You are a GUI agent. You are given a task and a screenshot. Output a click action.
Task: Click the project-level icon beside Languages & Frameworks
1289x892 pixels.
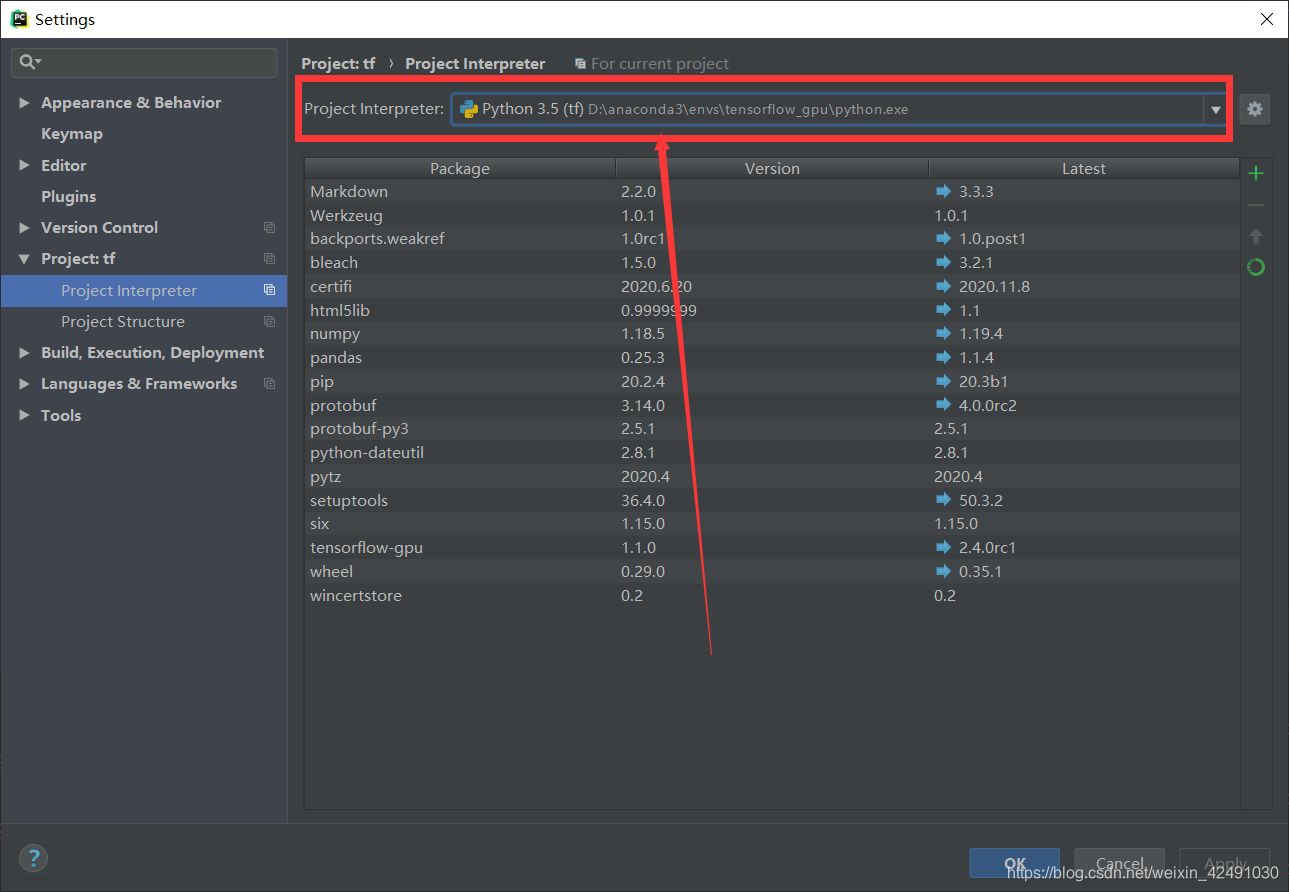point(269,384)
